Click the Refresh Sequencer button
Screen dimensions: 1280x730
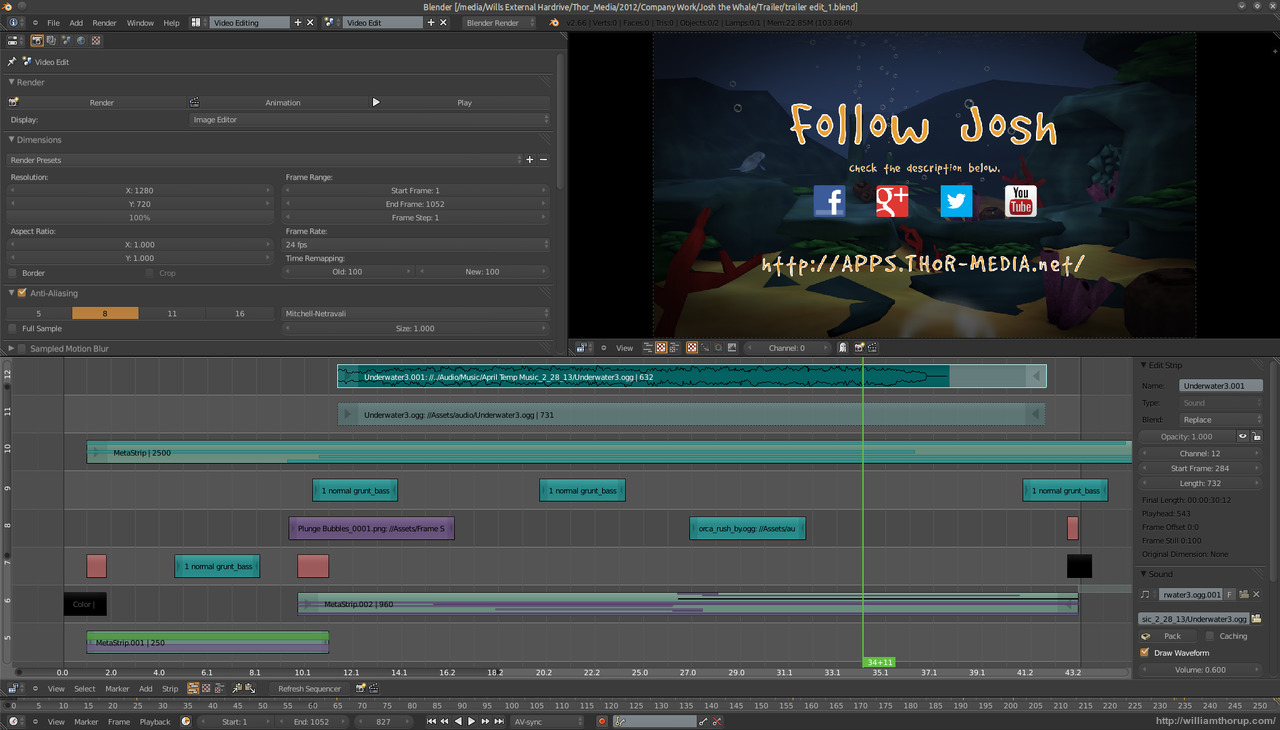pyautogui.click(x=309, y=689)
